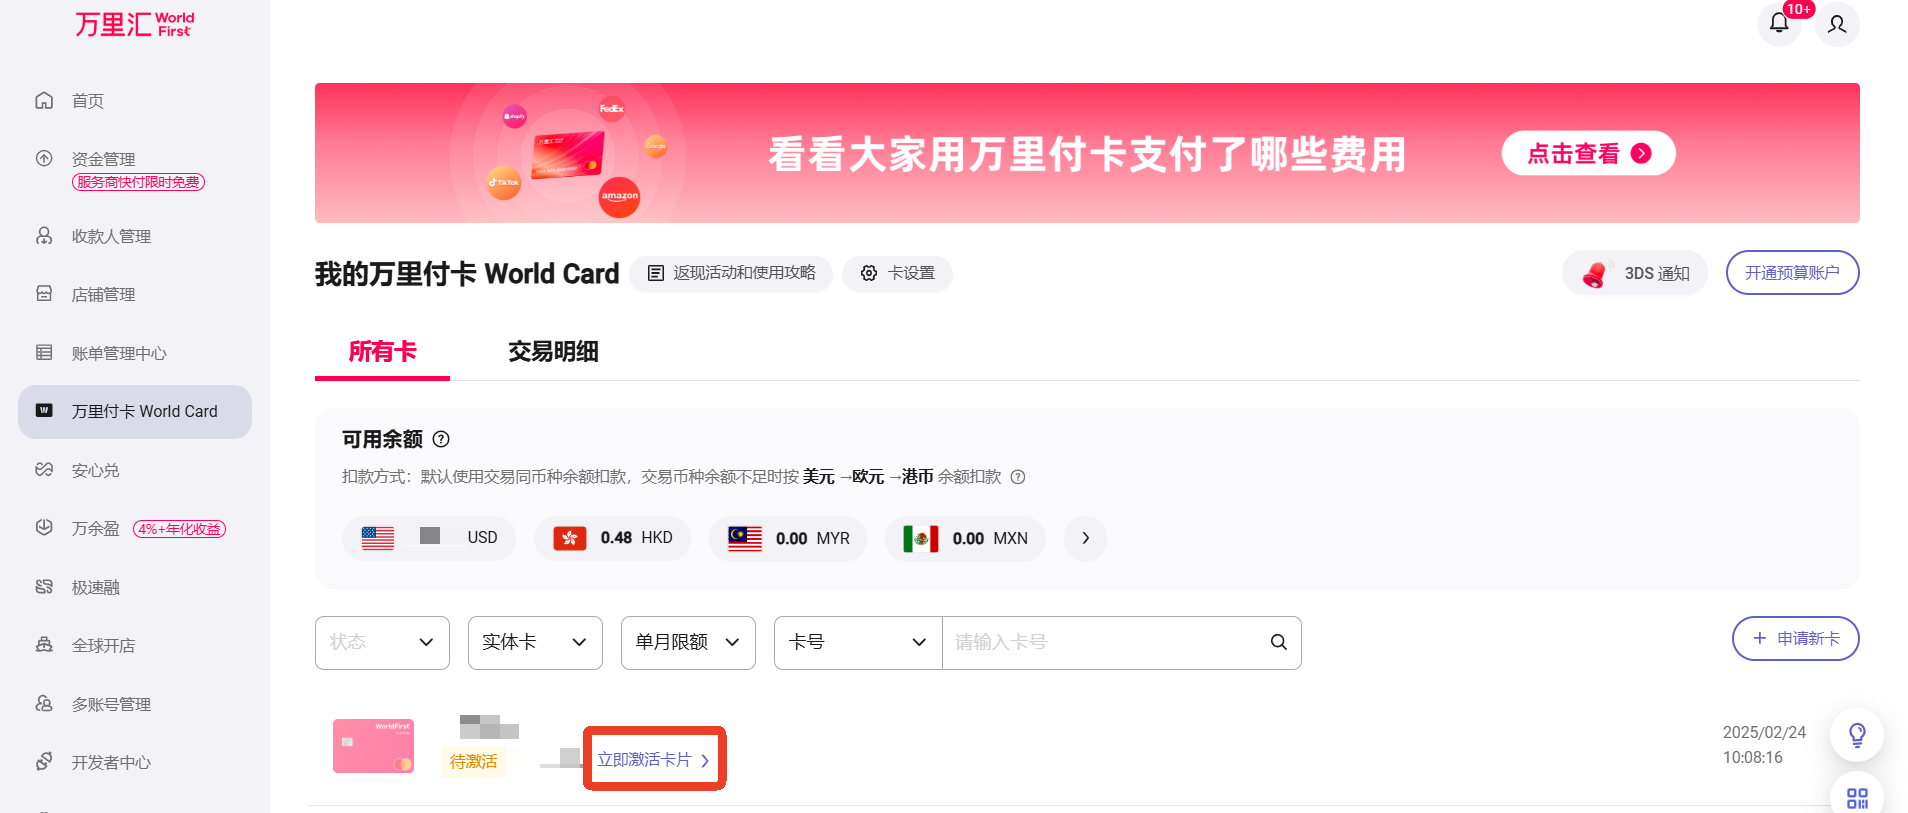This screenshot has height=813, width=1908.
Task: Open the lightbulb tips floating icon
Action: [1857, 735]
